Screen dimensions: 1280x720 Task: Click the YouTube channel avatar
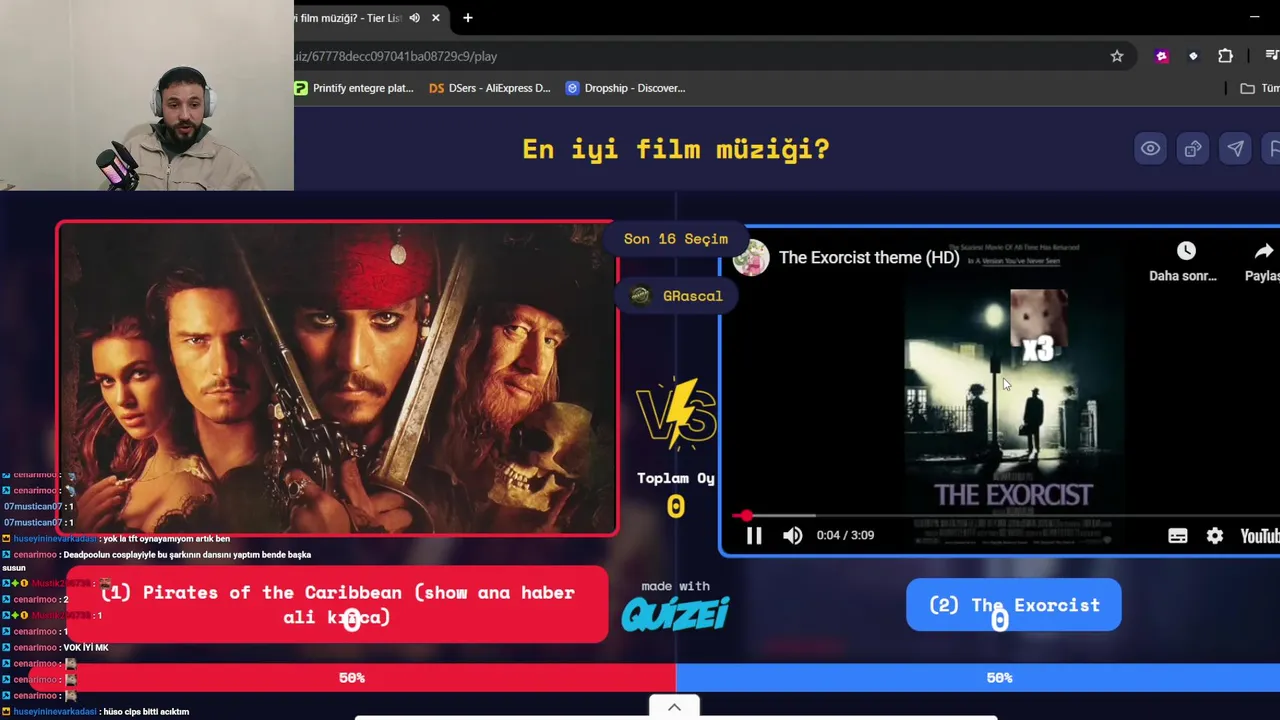(x=751, y=258)
